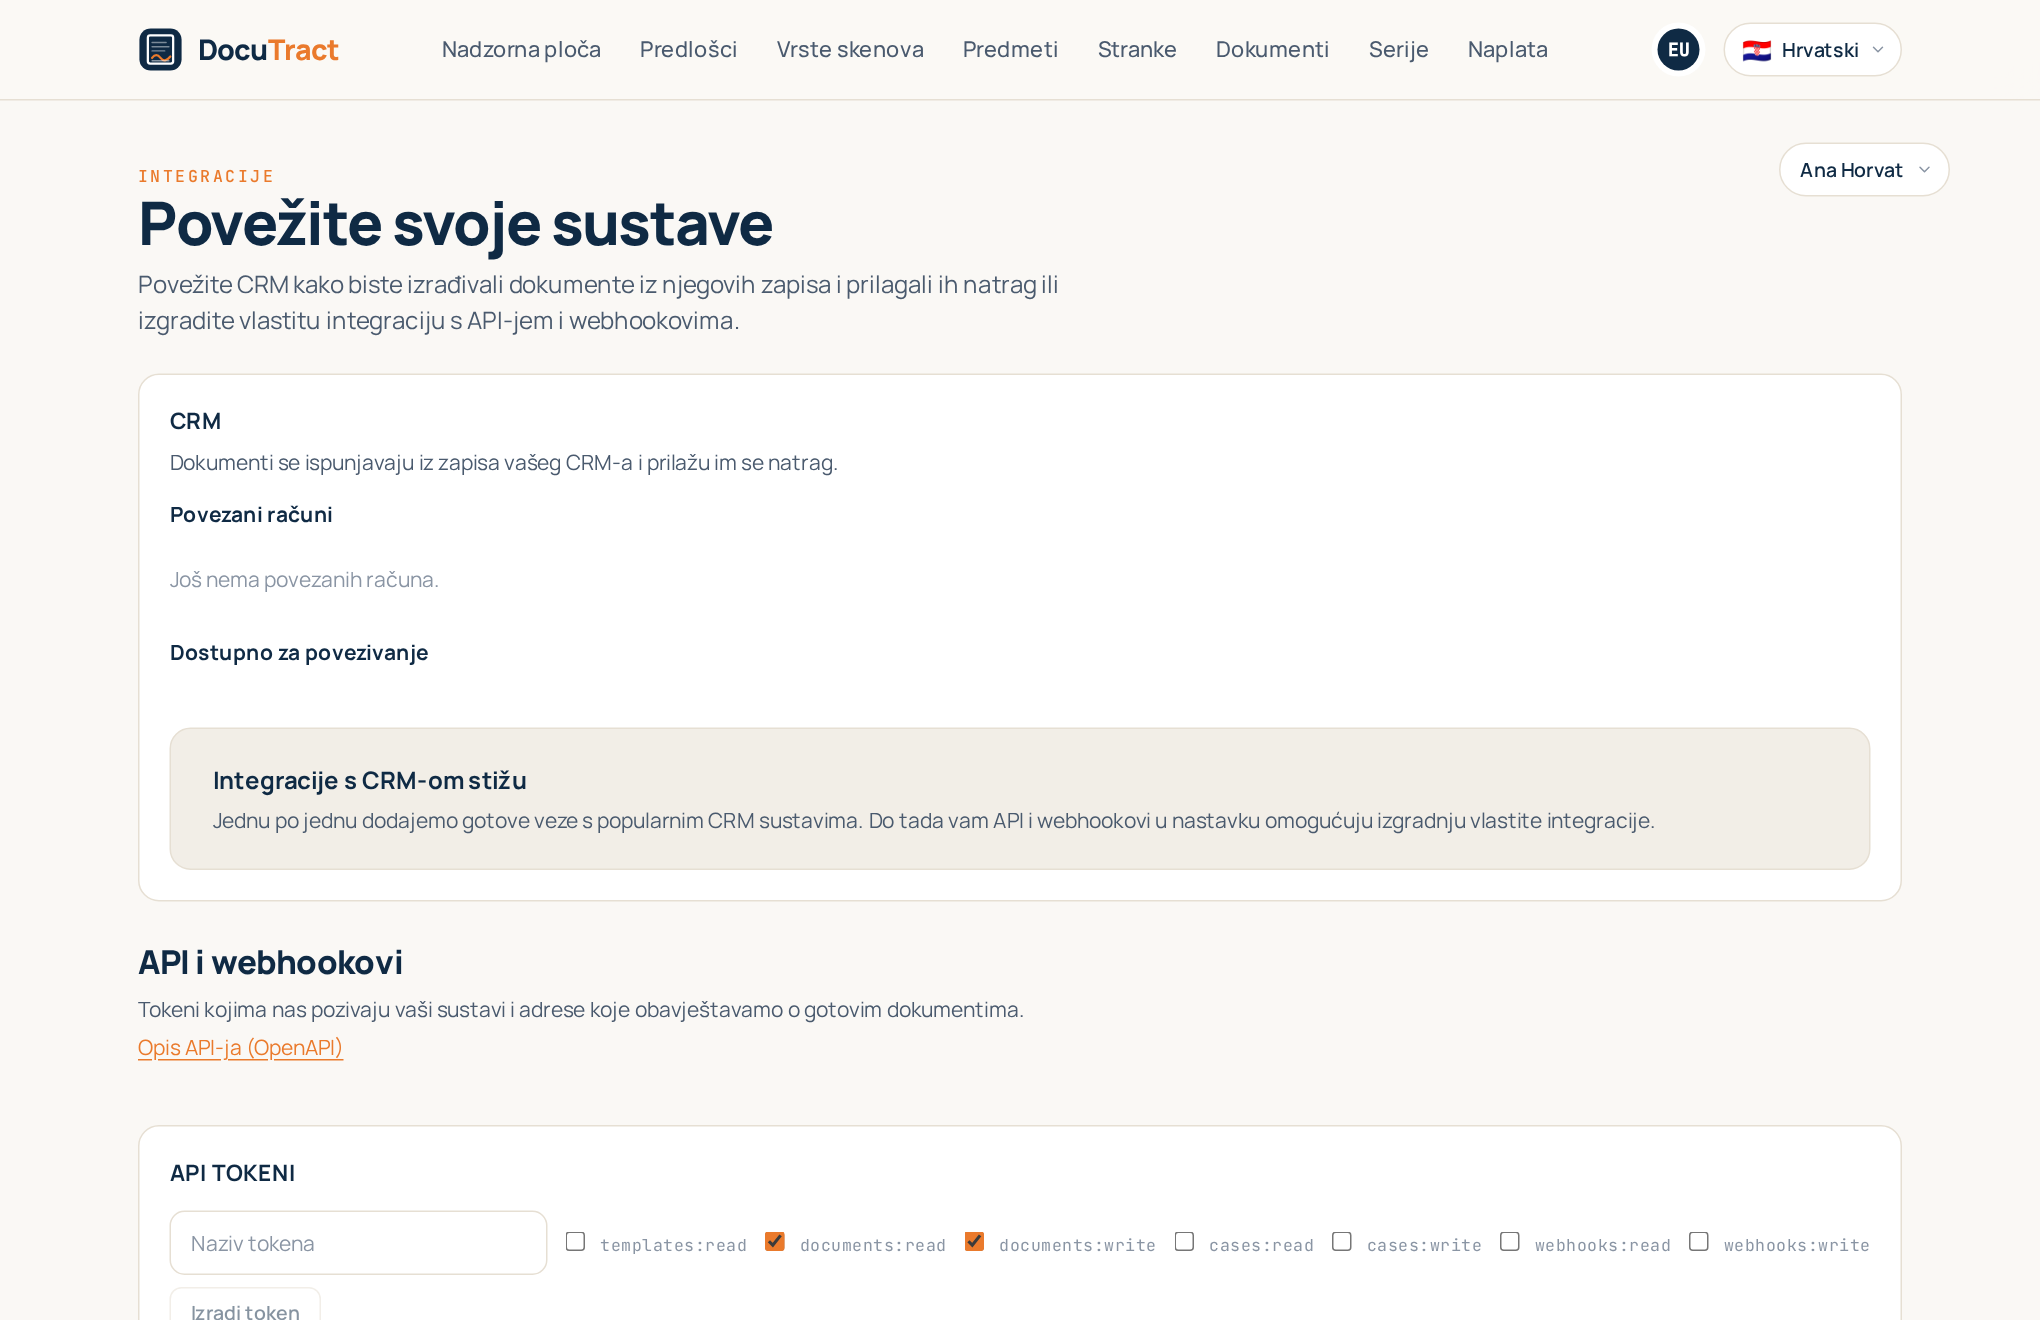Click the Naziv tokena input field
The width and height of the screenshot is (2040, 1320).
358,1243
